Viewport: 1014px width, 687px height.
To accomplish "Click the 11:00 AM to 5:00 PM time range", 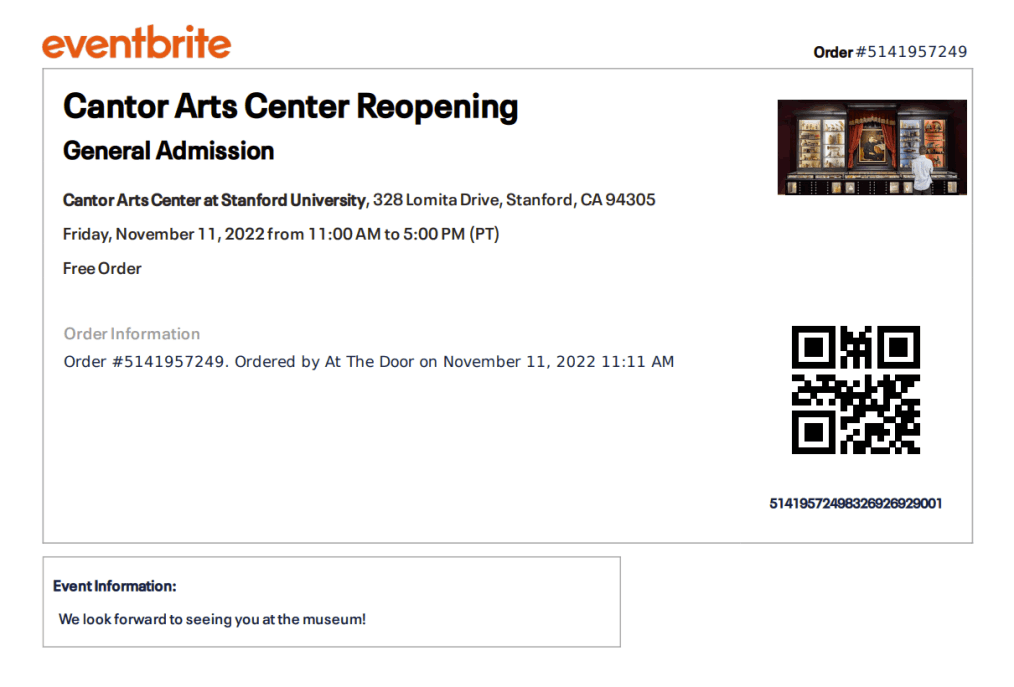I will click(386, 234).
